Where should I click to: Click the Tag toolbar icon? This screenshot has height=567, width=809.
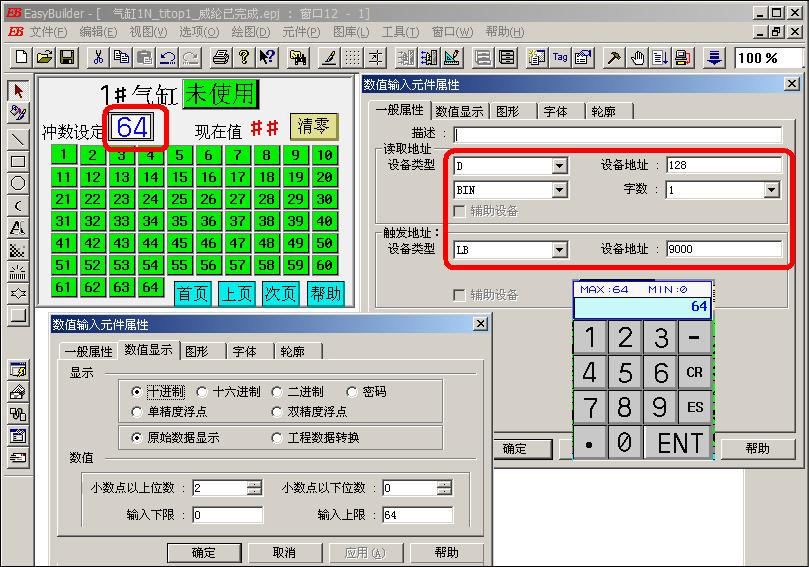point(560,57)
